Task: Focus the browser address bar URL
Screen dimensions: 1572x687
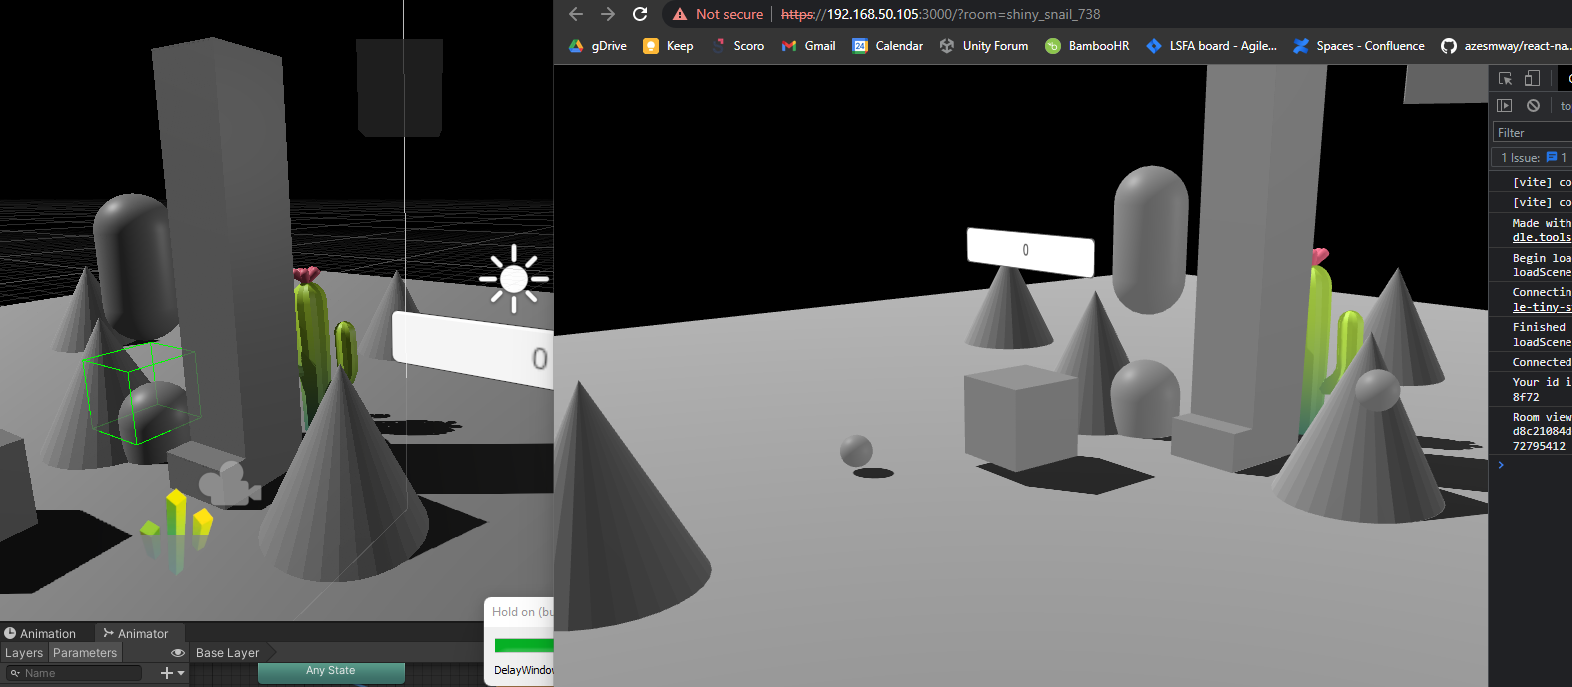Action: click(940, 14)
